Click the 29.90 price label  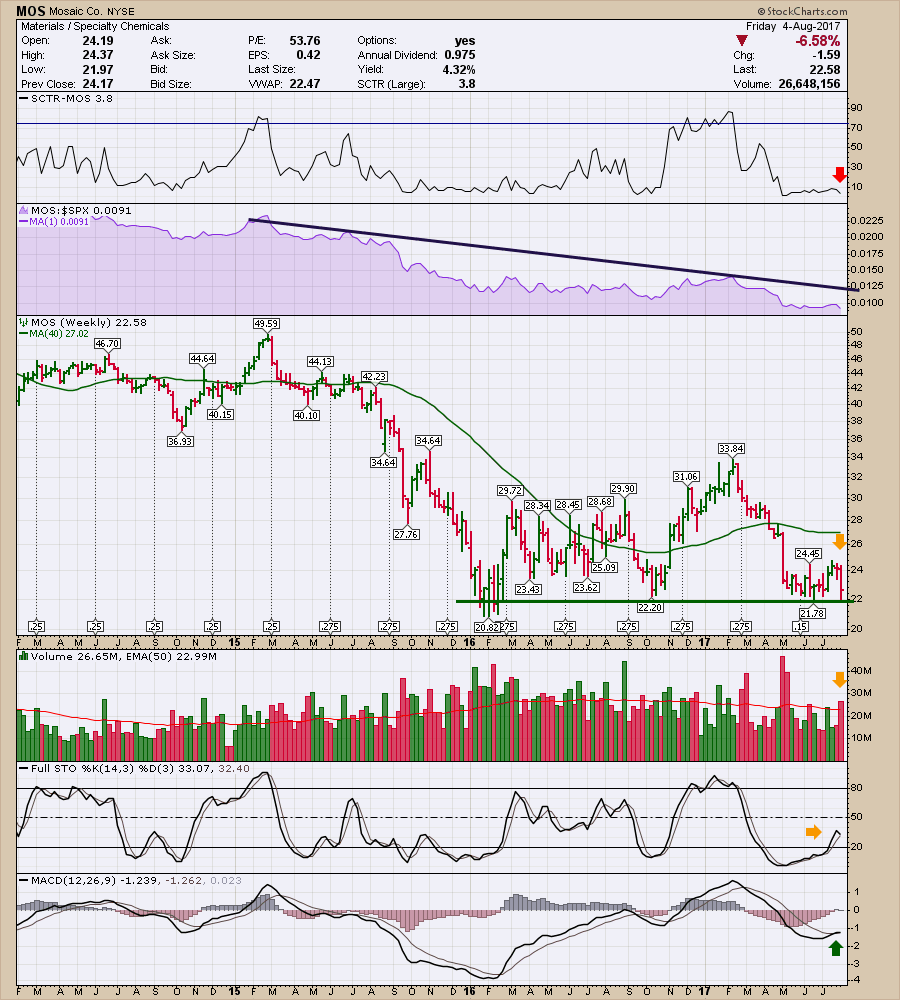pos(623,489)
